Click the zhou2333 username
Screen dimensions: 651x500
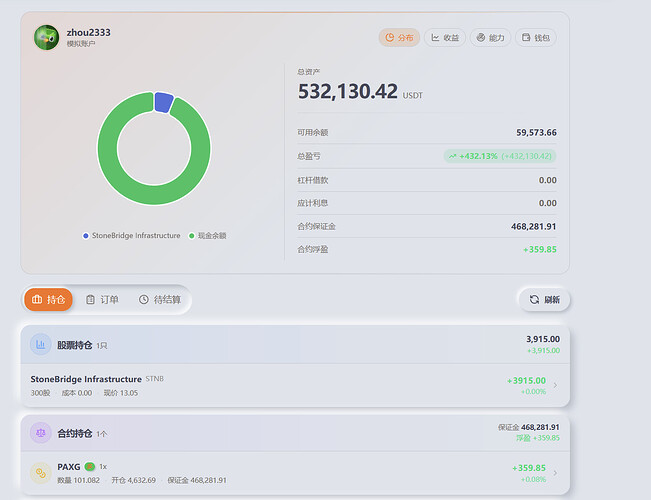(x=88, y=32)
